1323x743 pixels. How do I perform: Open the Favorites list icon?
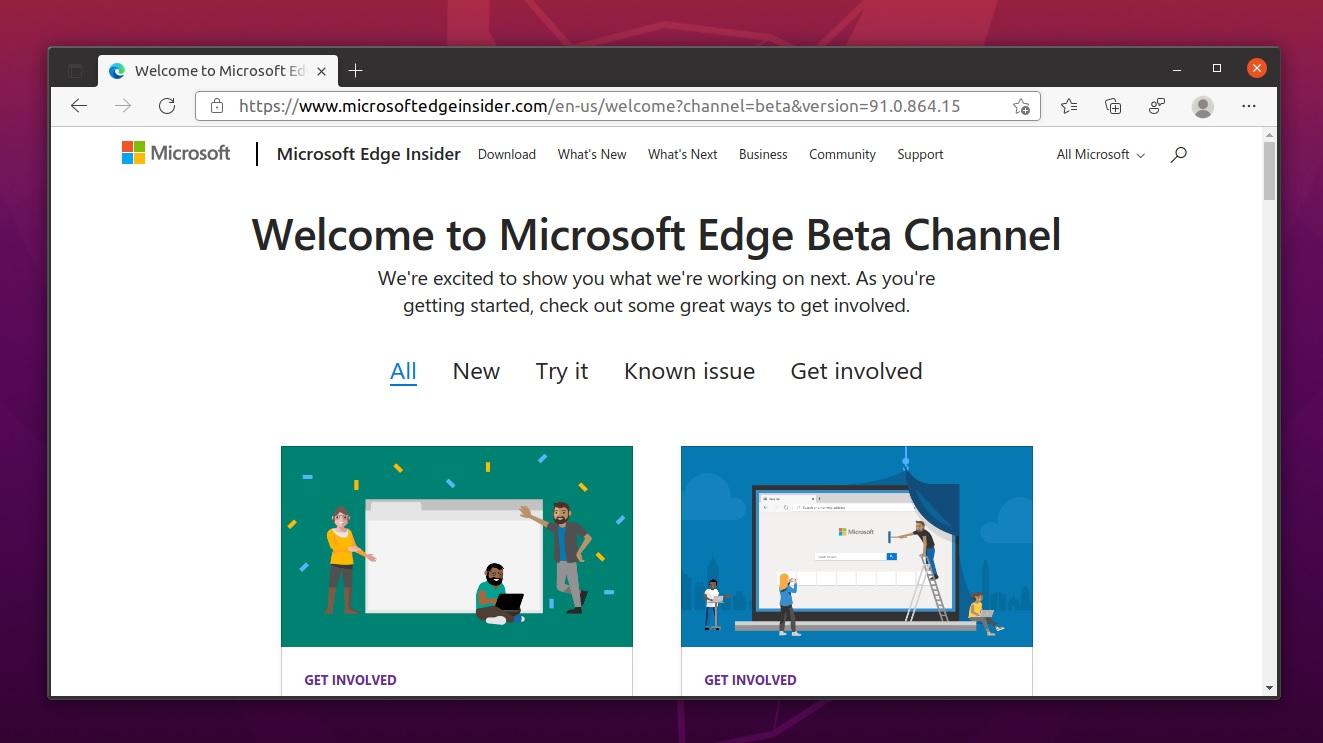click(1069, 106)
